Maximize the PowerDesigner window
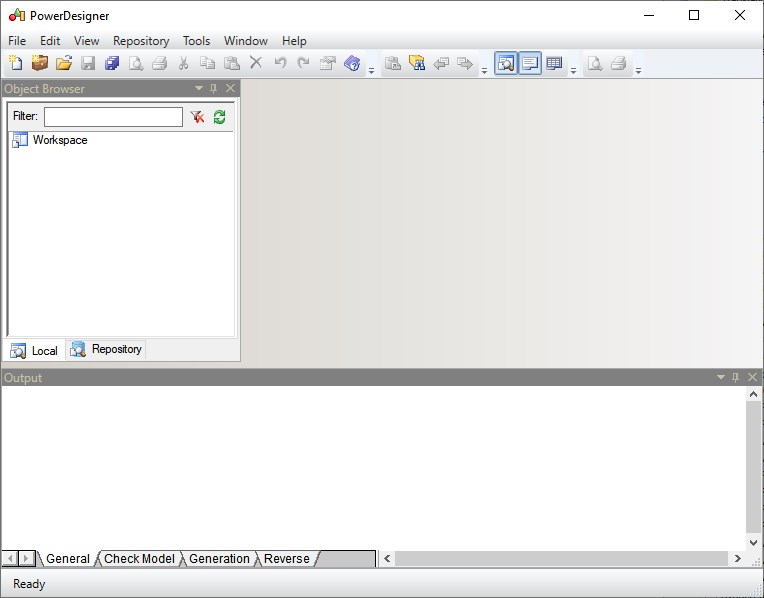The image size is (764, 598). click(694, 16)
